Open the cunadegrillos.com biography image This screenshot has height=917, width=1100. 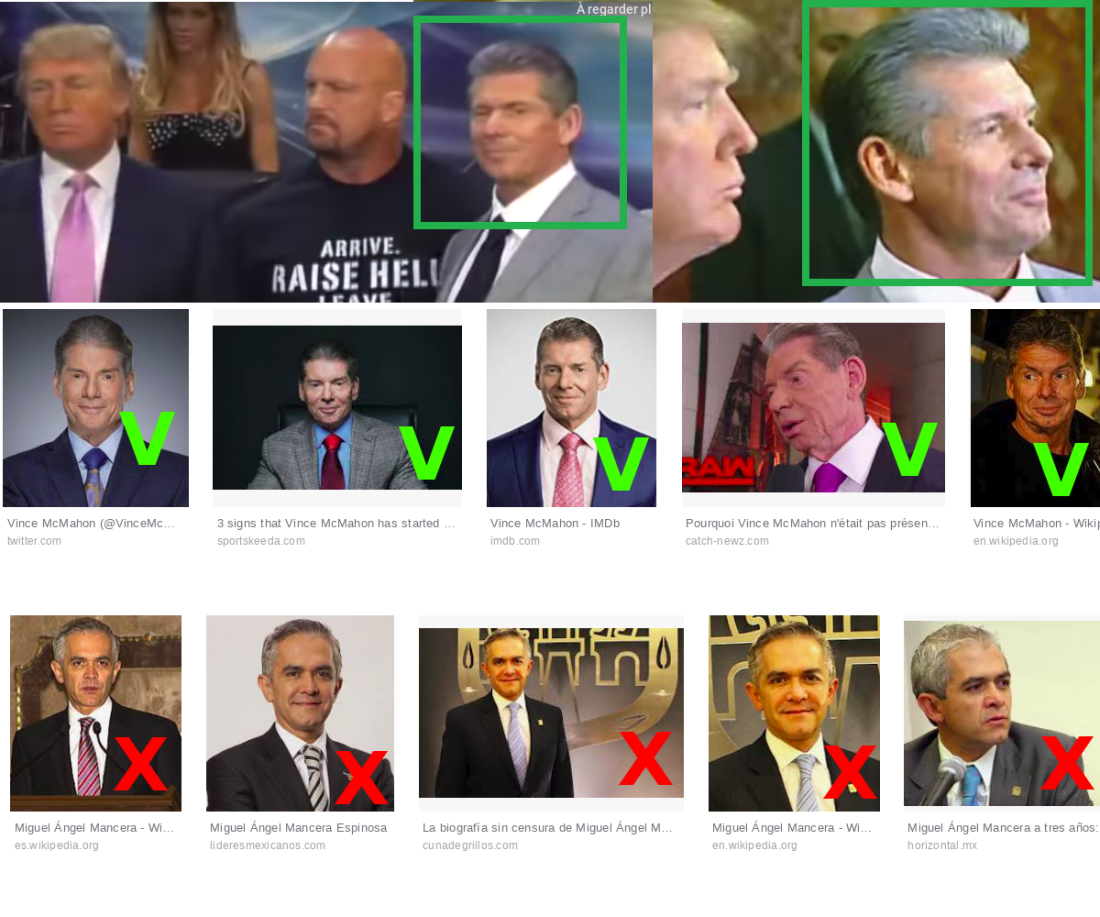click(x=551, y=713)
